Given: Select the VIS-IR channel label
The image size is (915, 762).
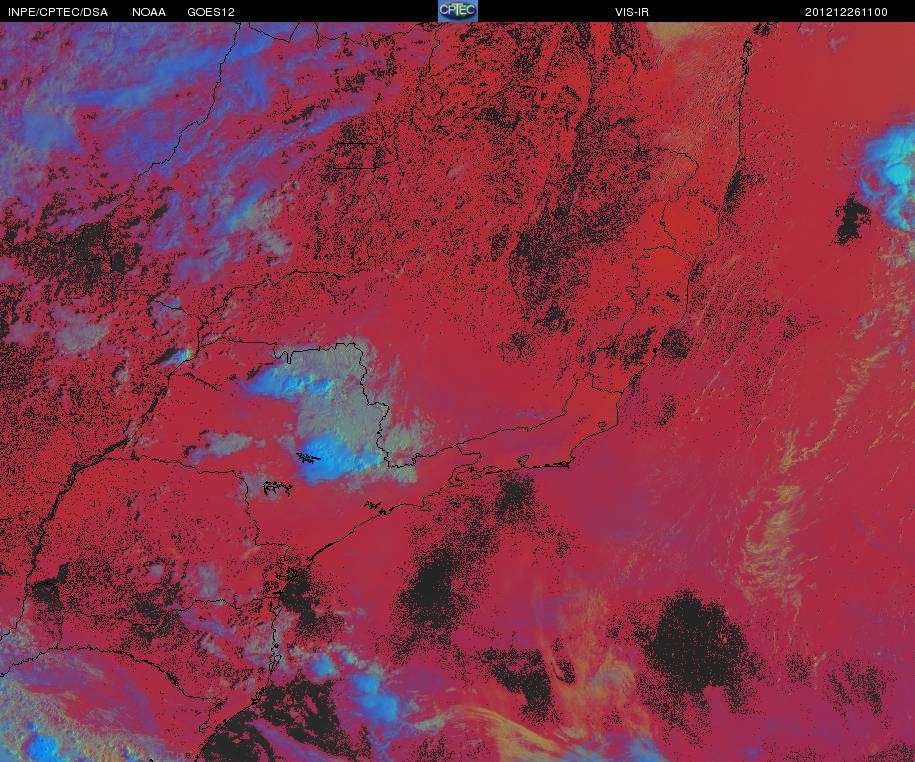Looking at the screenshot, I should click(x=632, y=12).
